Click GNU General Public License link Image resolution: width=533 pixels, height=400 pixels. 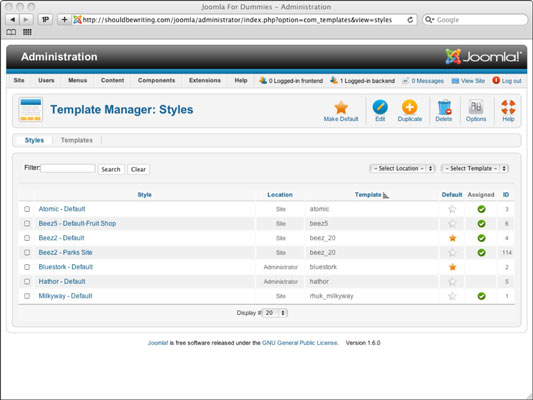click(300, 343)
